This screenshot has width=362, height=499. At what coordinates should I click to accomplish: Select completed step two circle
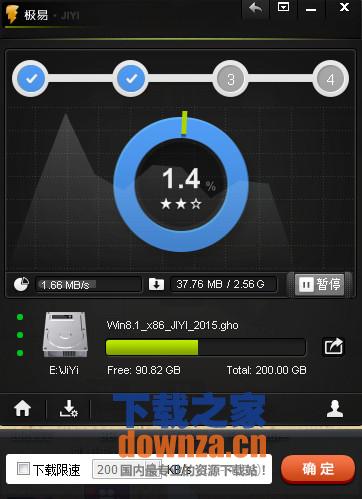pos(130,79)
